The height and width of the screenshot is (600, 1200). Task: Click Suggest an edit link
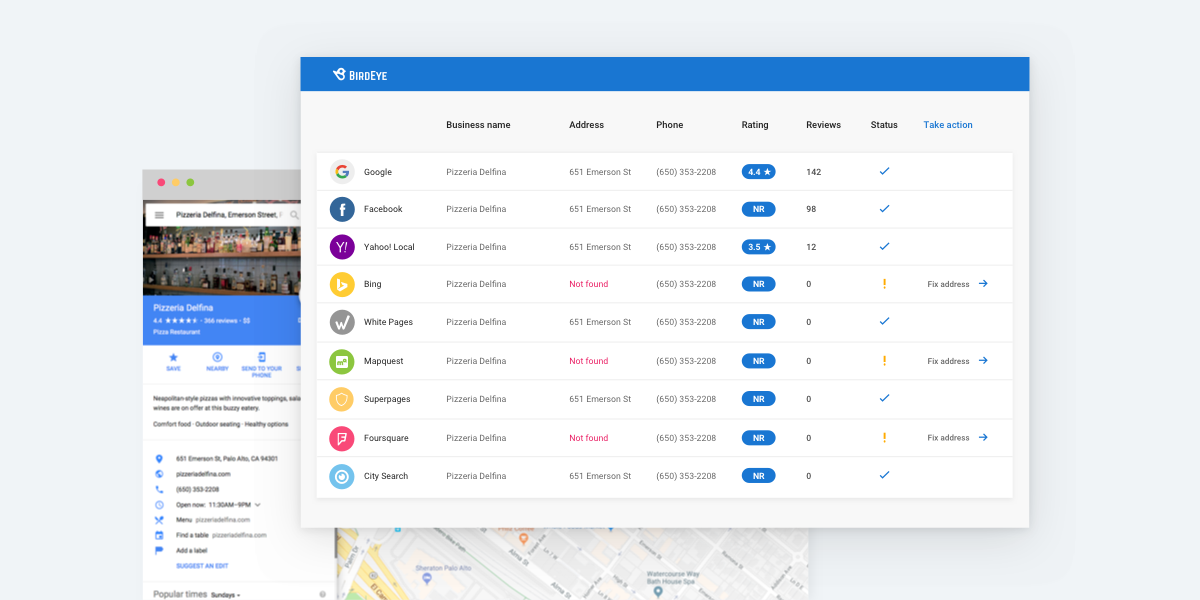pyautogui.click(x=202, y=566)
